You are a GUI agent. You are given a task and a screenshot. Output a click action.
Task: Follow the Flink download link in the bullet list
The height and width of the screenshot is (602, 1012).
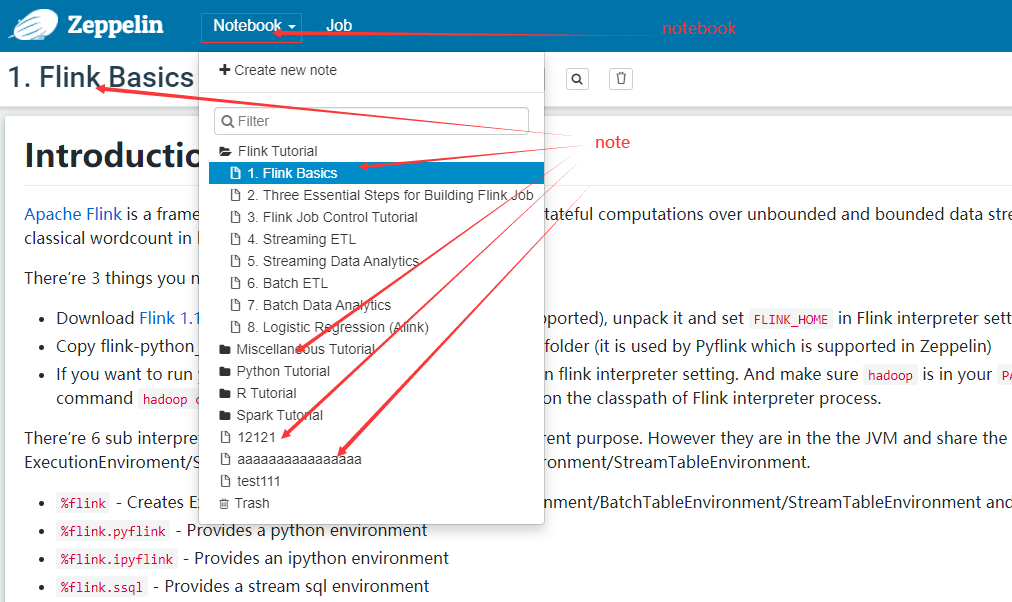(x=169, y=318)
